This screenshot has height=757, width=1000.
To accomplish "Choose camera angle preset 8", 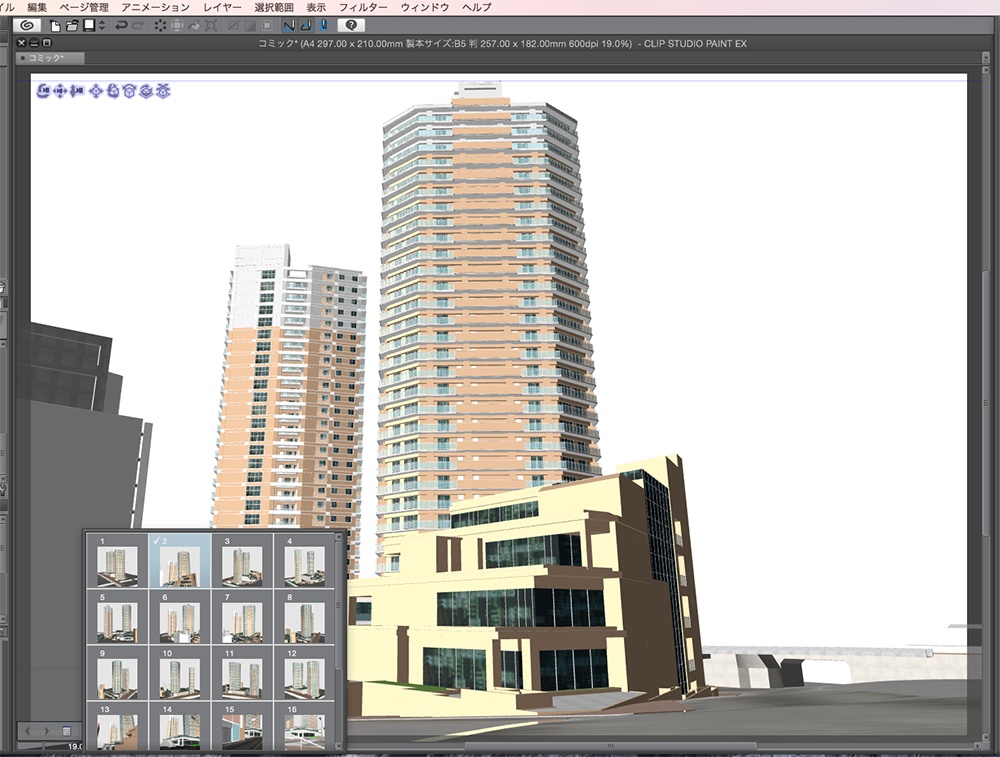I will click(304, 617).
